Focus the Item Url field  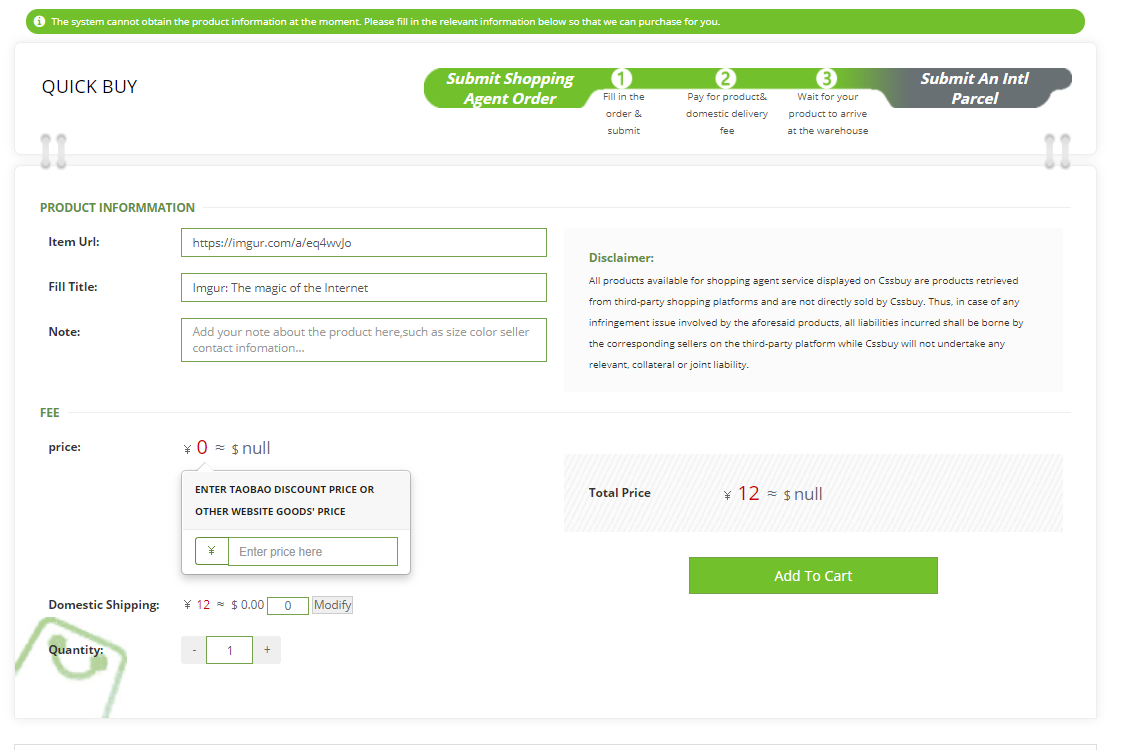pos(364,242)
